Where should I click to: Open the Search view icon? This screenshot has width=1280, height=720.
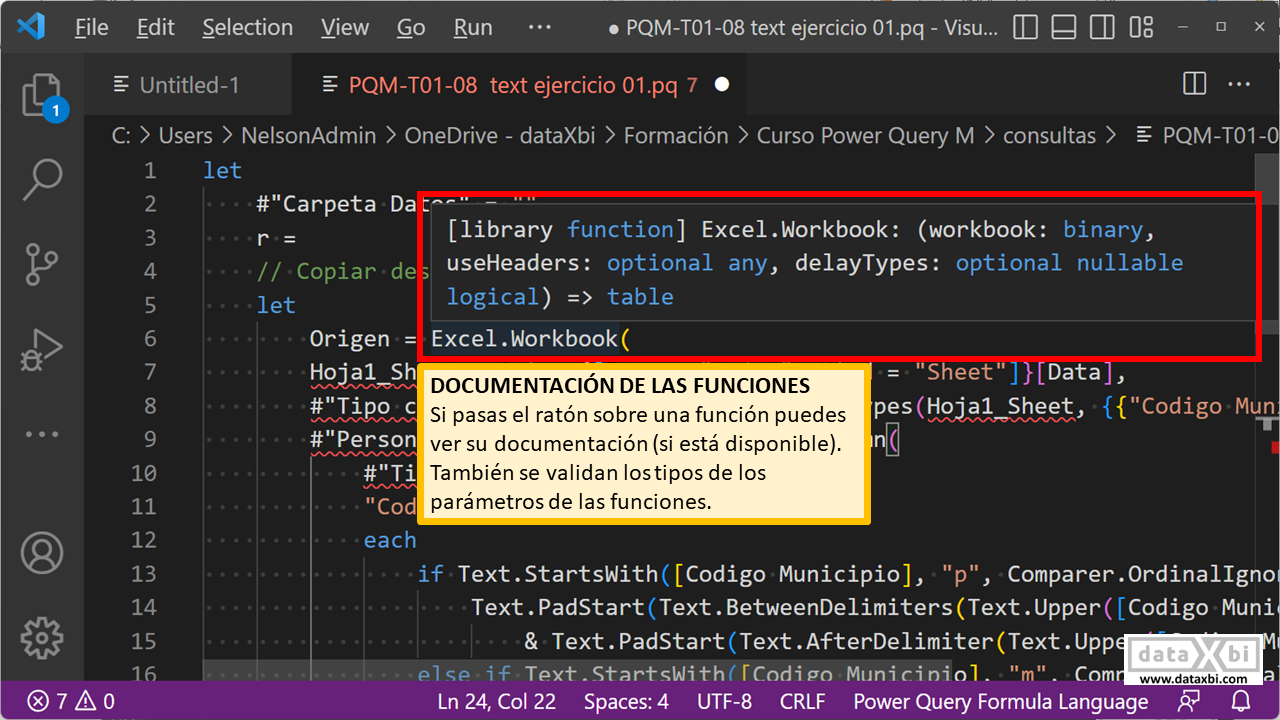click(x=42, y=180)
